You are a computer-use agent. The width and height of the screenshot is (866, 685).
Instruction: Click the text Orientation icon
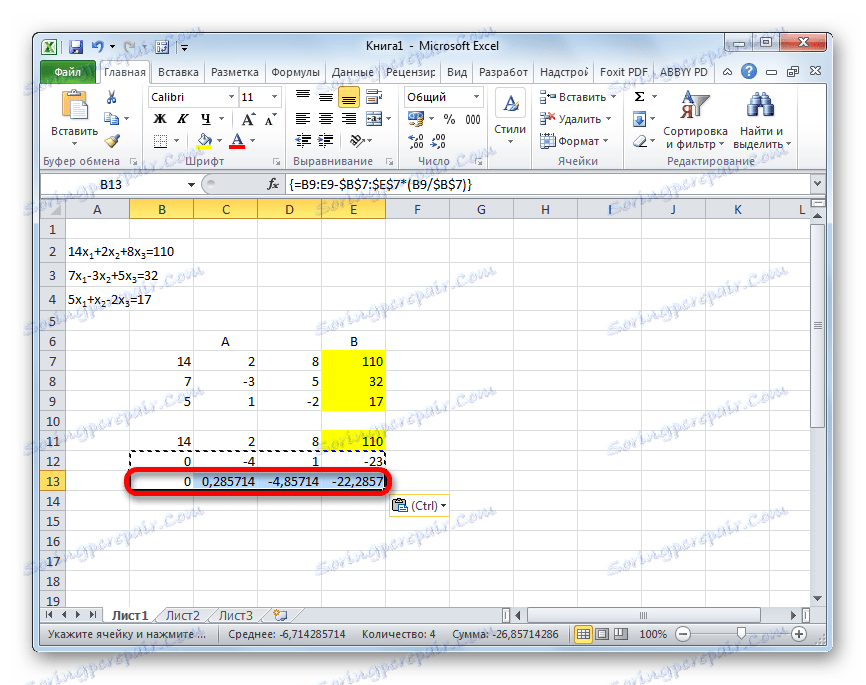[357, 141]
